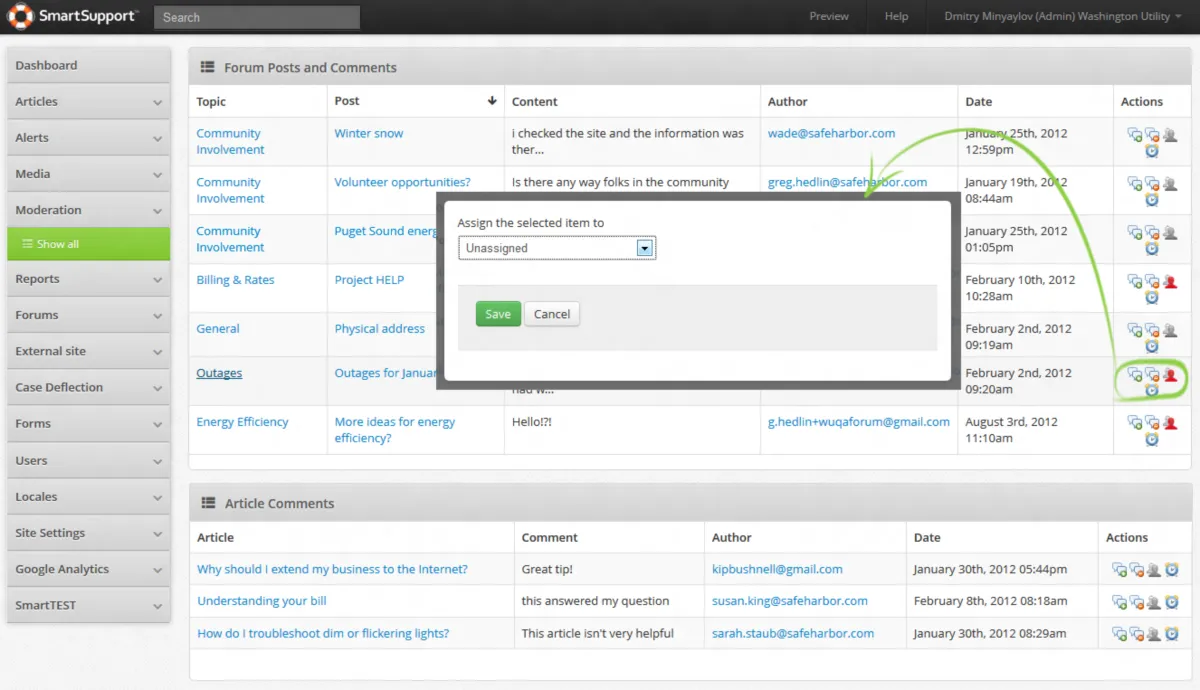Open the Dashboard sidebar item
Image resolution: width=1200 pixels, height=690 pixels.
point(88,65)
